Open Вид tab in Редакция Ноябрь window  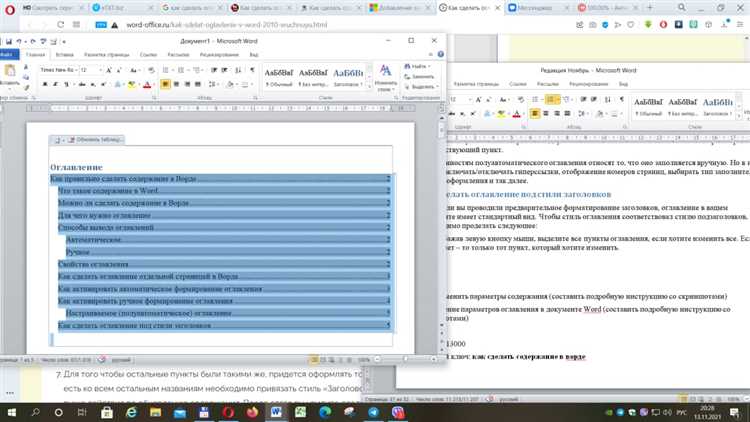point(623,84)
